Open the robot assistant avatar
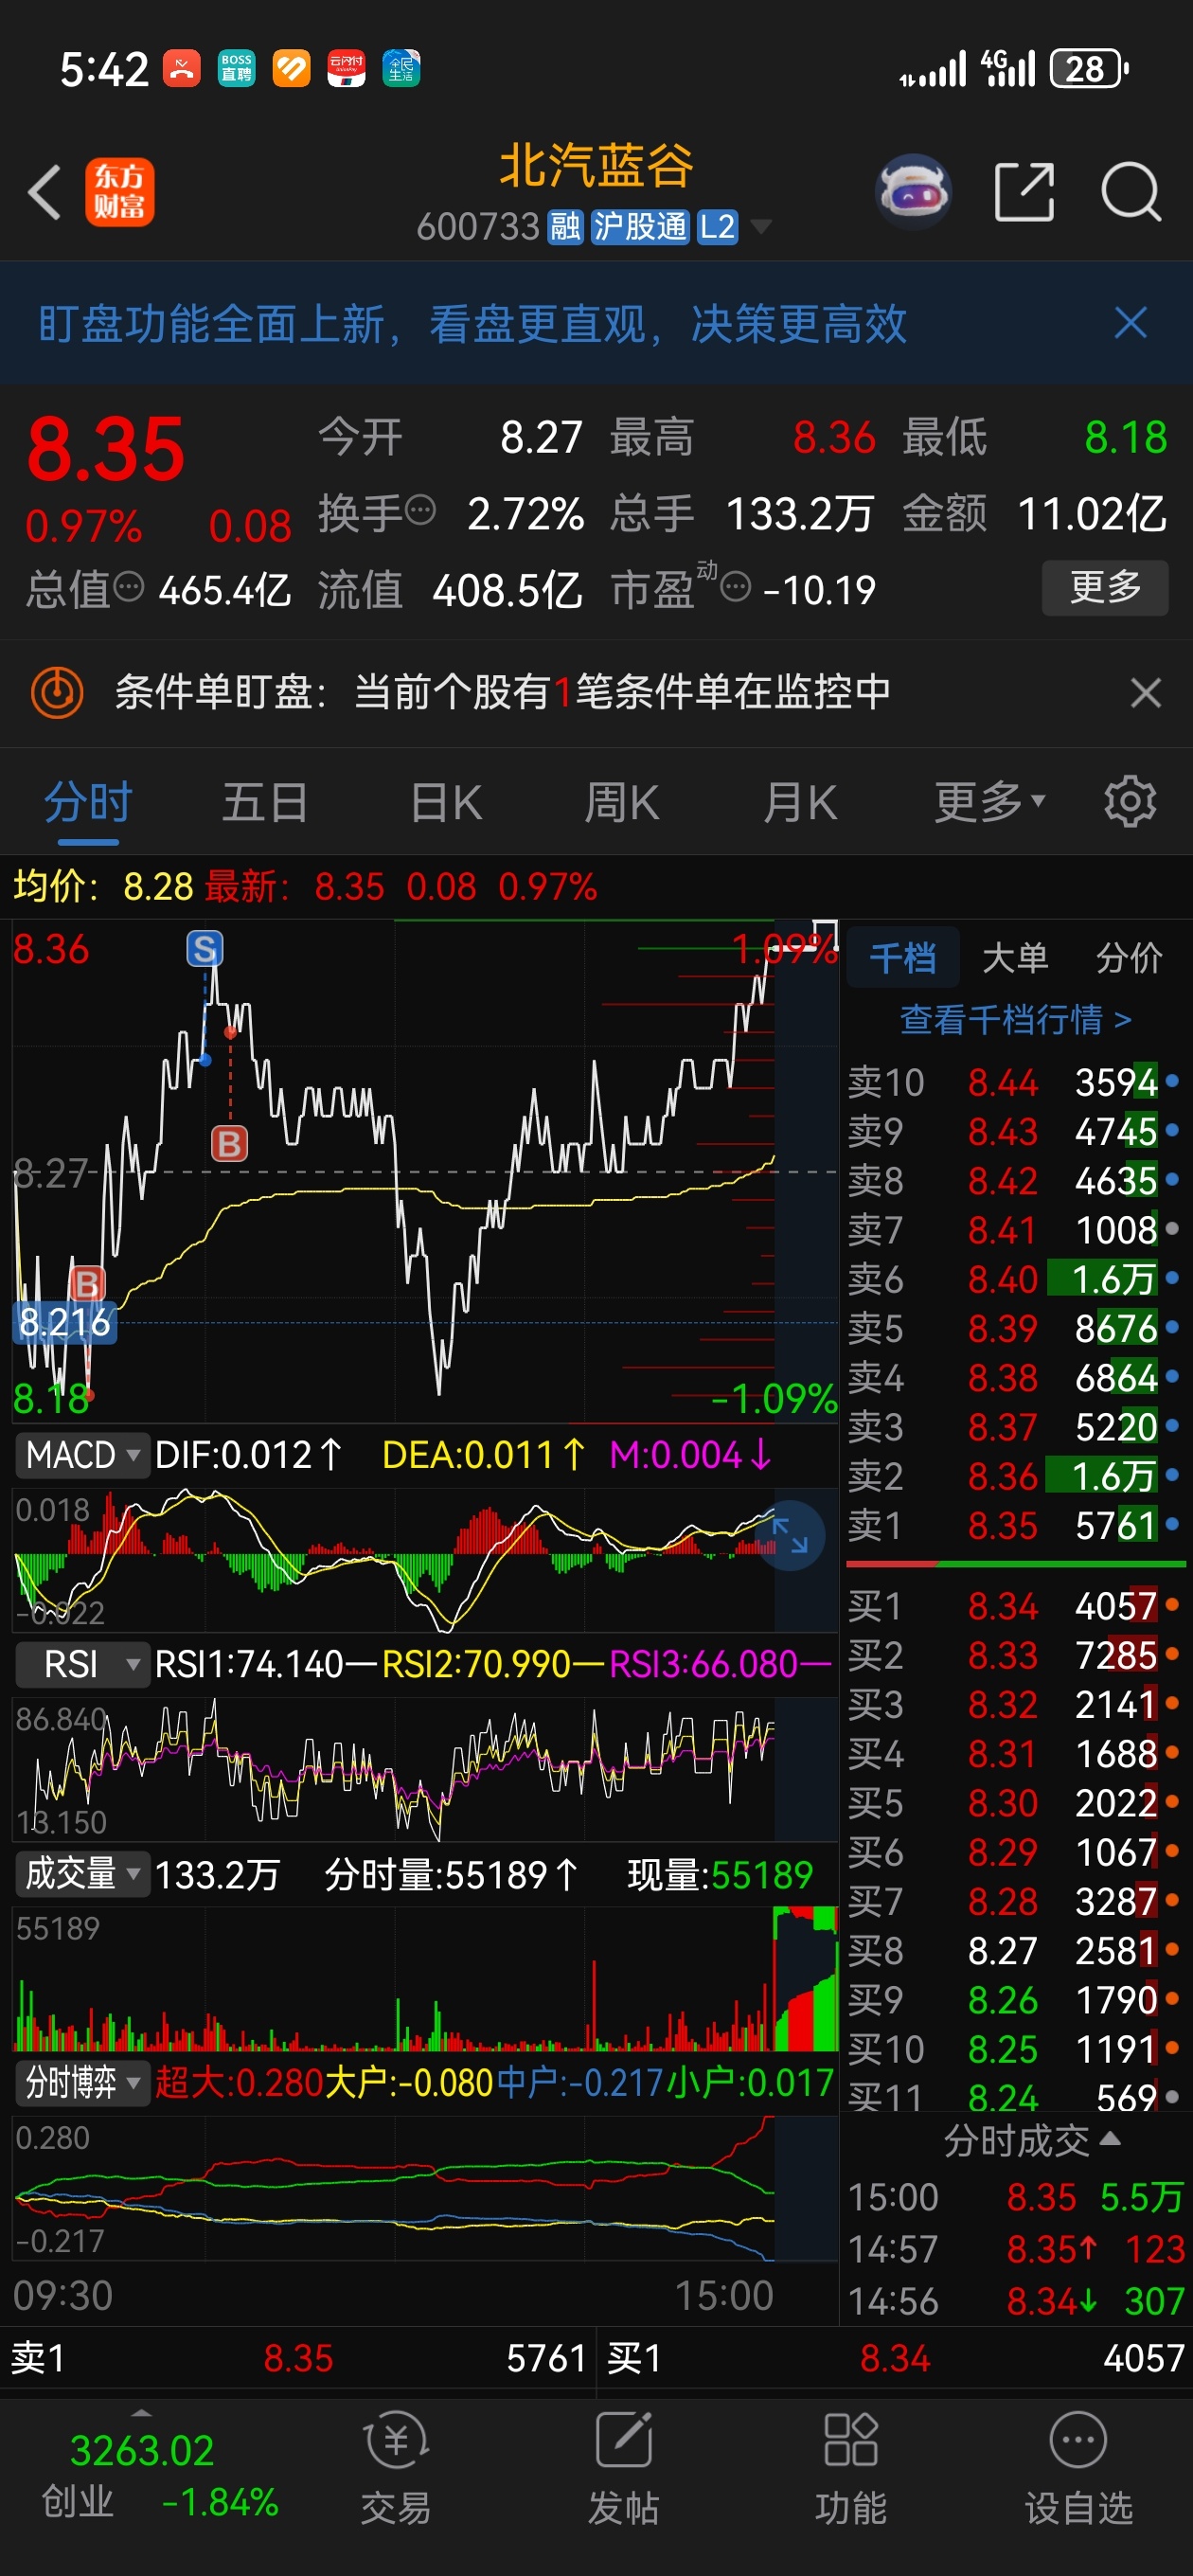Viewport: 1193px width, 2576px height. pos(912,191)
